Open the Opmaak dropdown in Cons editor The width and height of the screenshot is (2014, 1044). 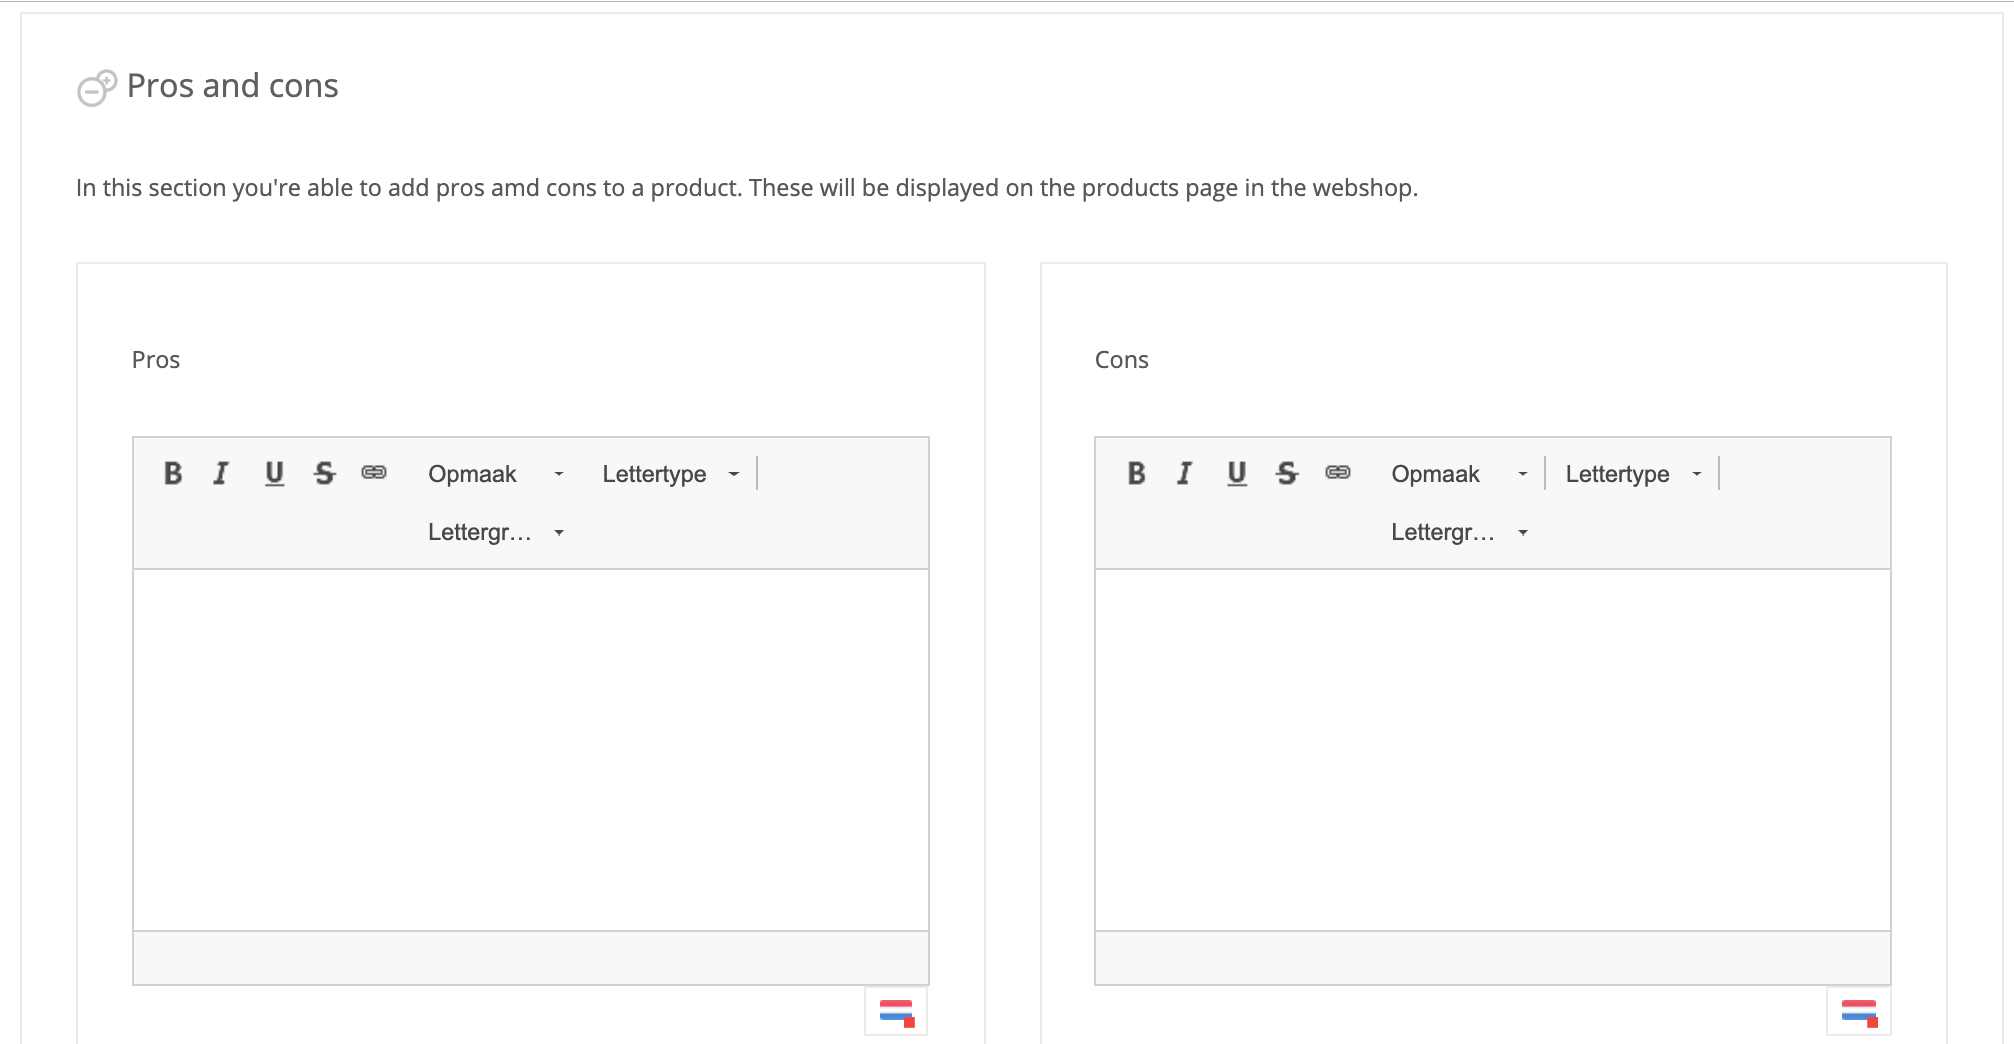[1458, 474]
